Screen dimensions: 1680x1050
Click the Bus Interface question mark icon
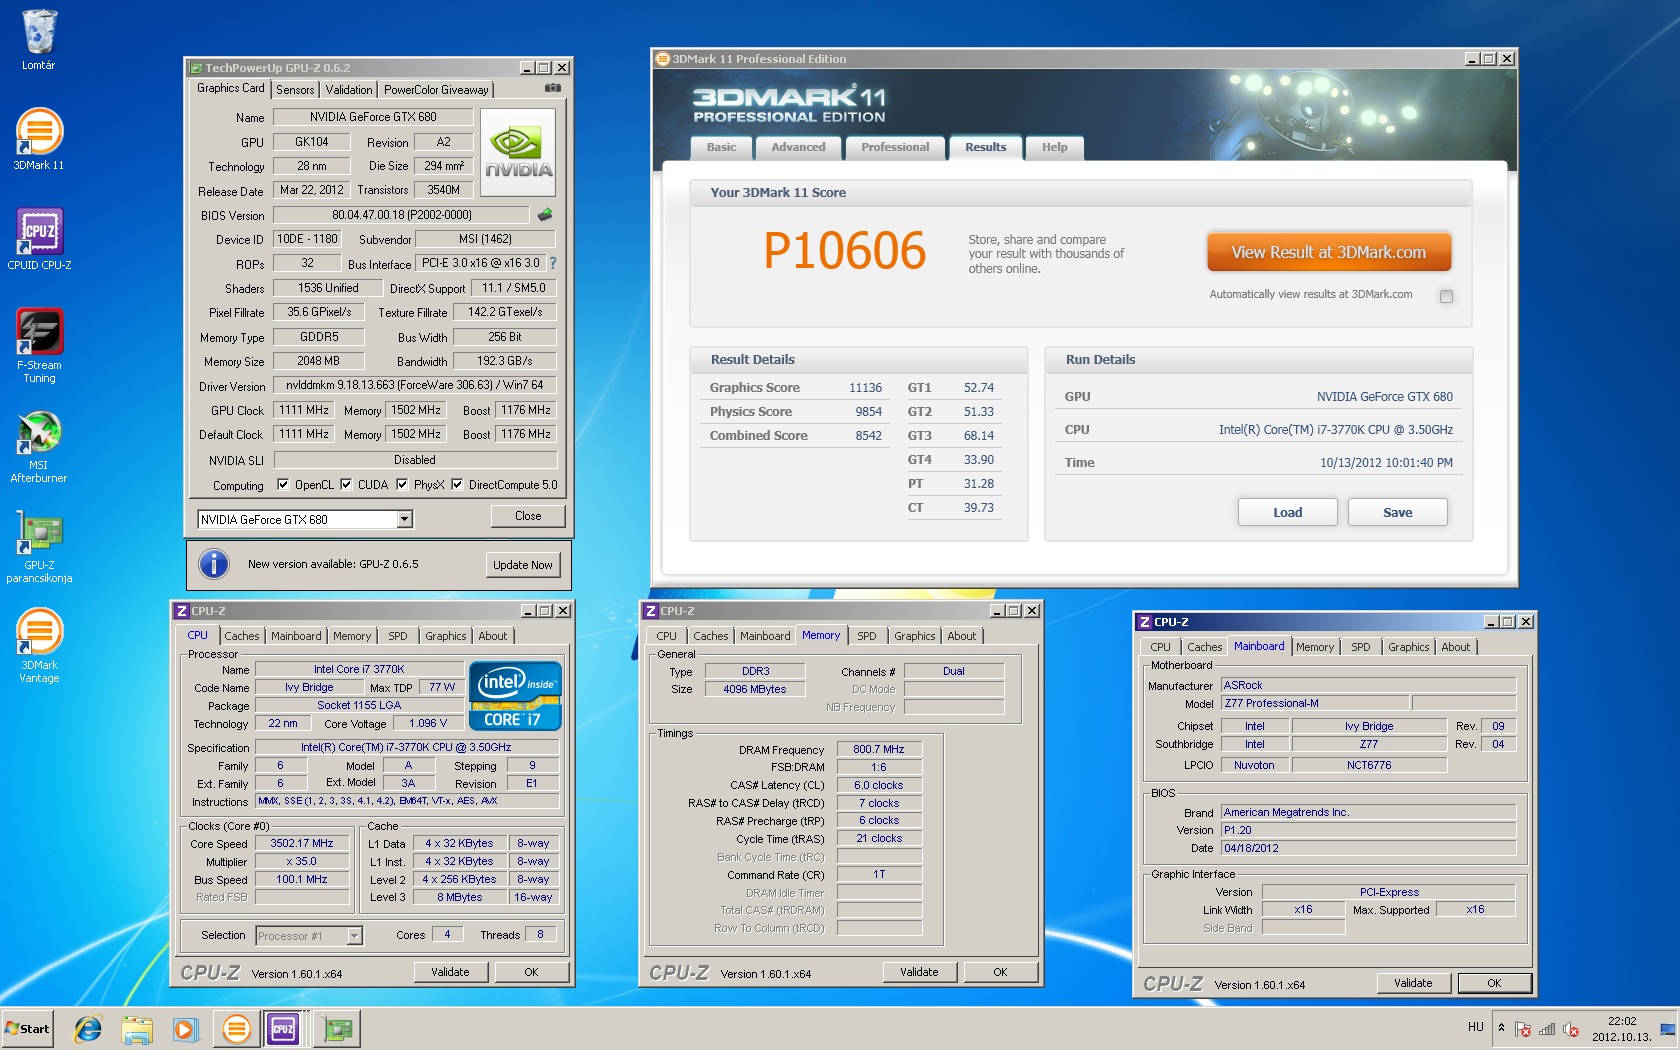(x=552, y=263)
